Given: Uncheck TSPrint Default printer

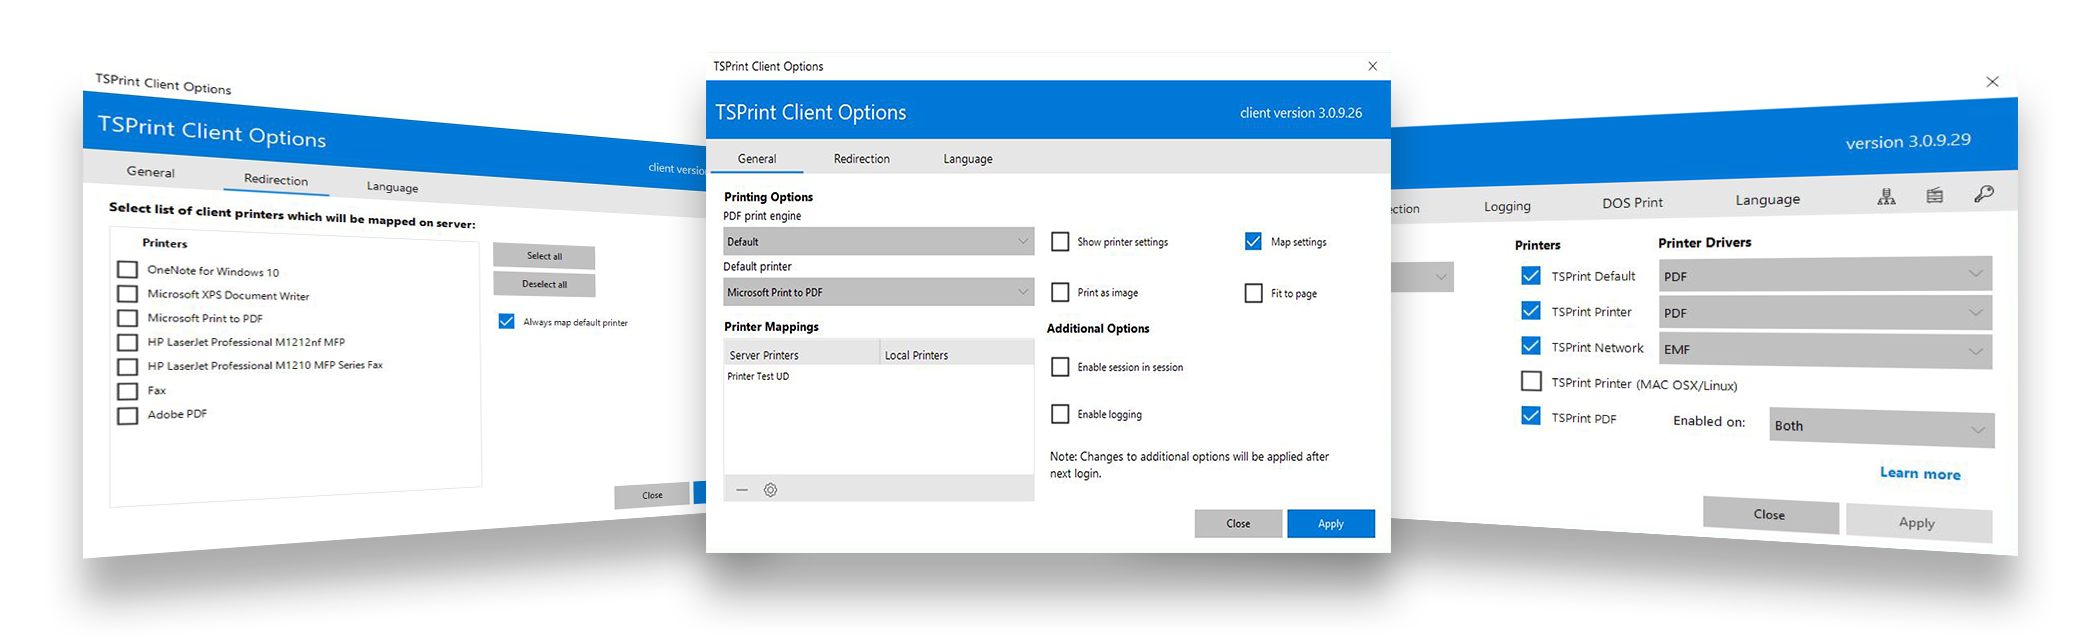Looking at the screenshot, I should 1530,275.
